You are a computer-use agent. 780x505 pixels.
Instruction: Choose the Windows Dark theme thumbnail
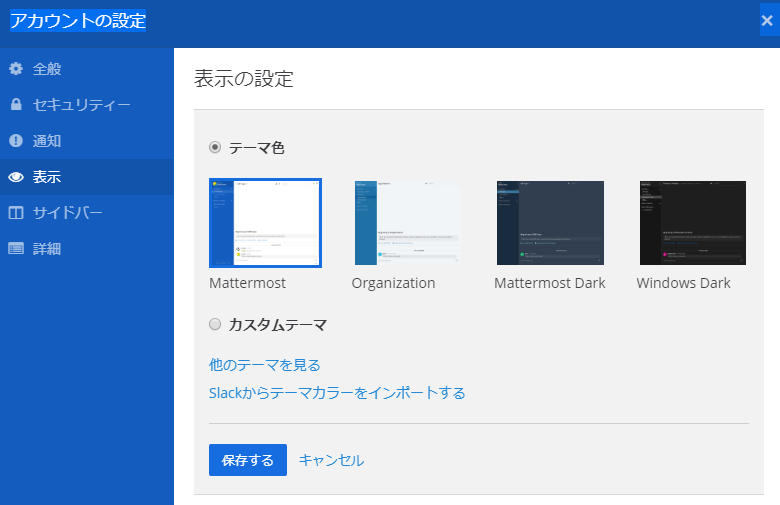[x=692, y=222]
